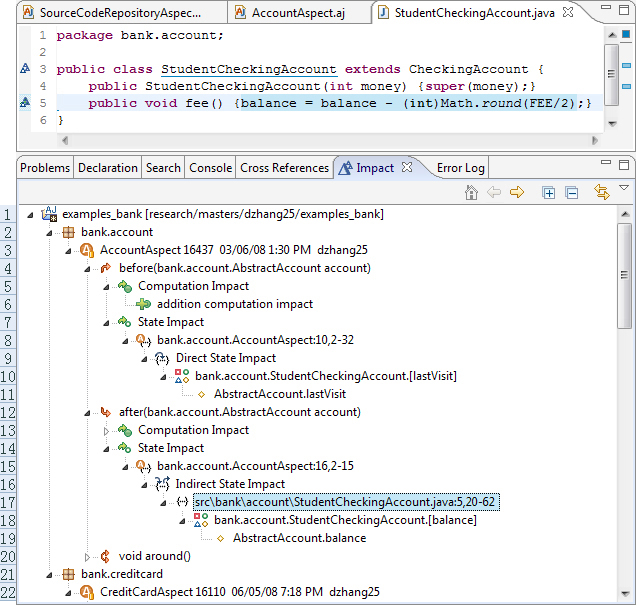
Task: Click the Impact view scroll down arrow
Action: 624,594
